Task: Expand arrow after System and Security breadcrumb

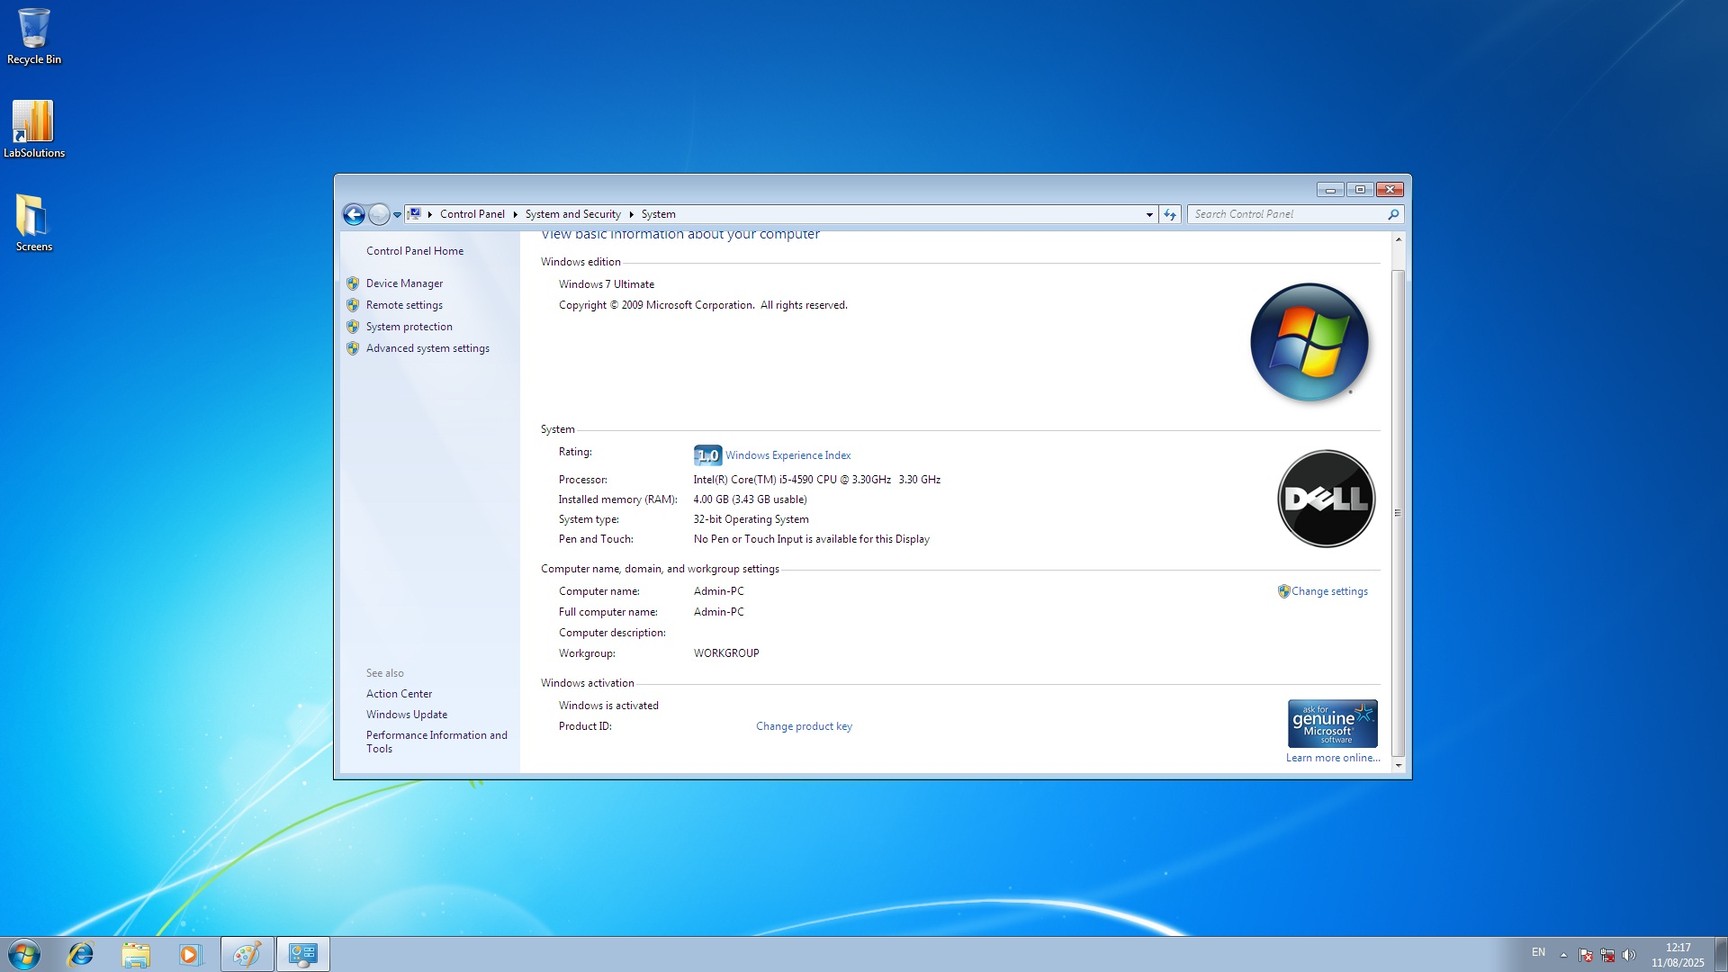Action: point(631,214)
